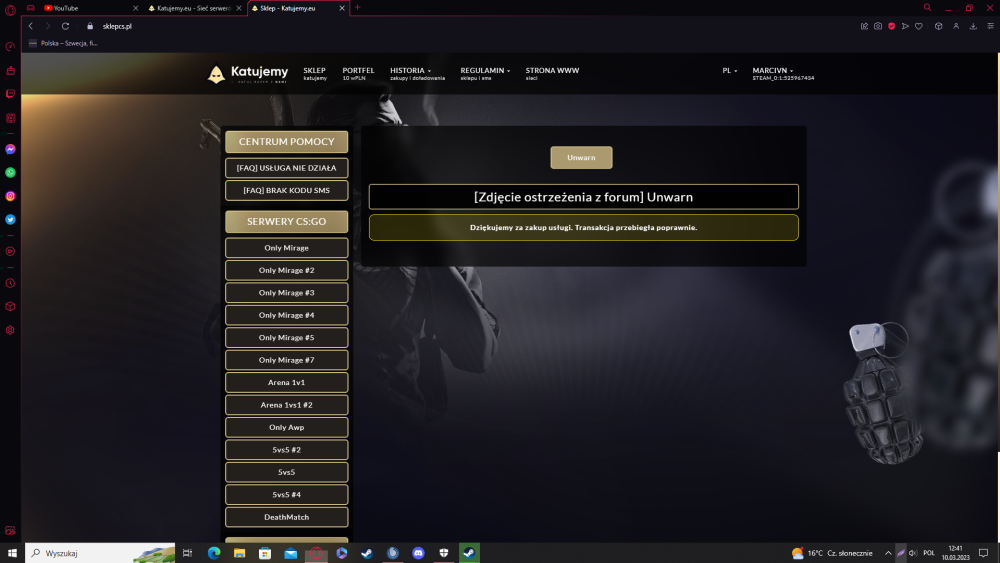Screen dimensions: 1000x563
Task: Select the Only Awp server
Action: pyautogui.click(x=286, y=427)
